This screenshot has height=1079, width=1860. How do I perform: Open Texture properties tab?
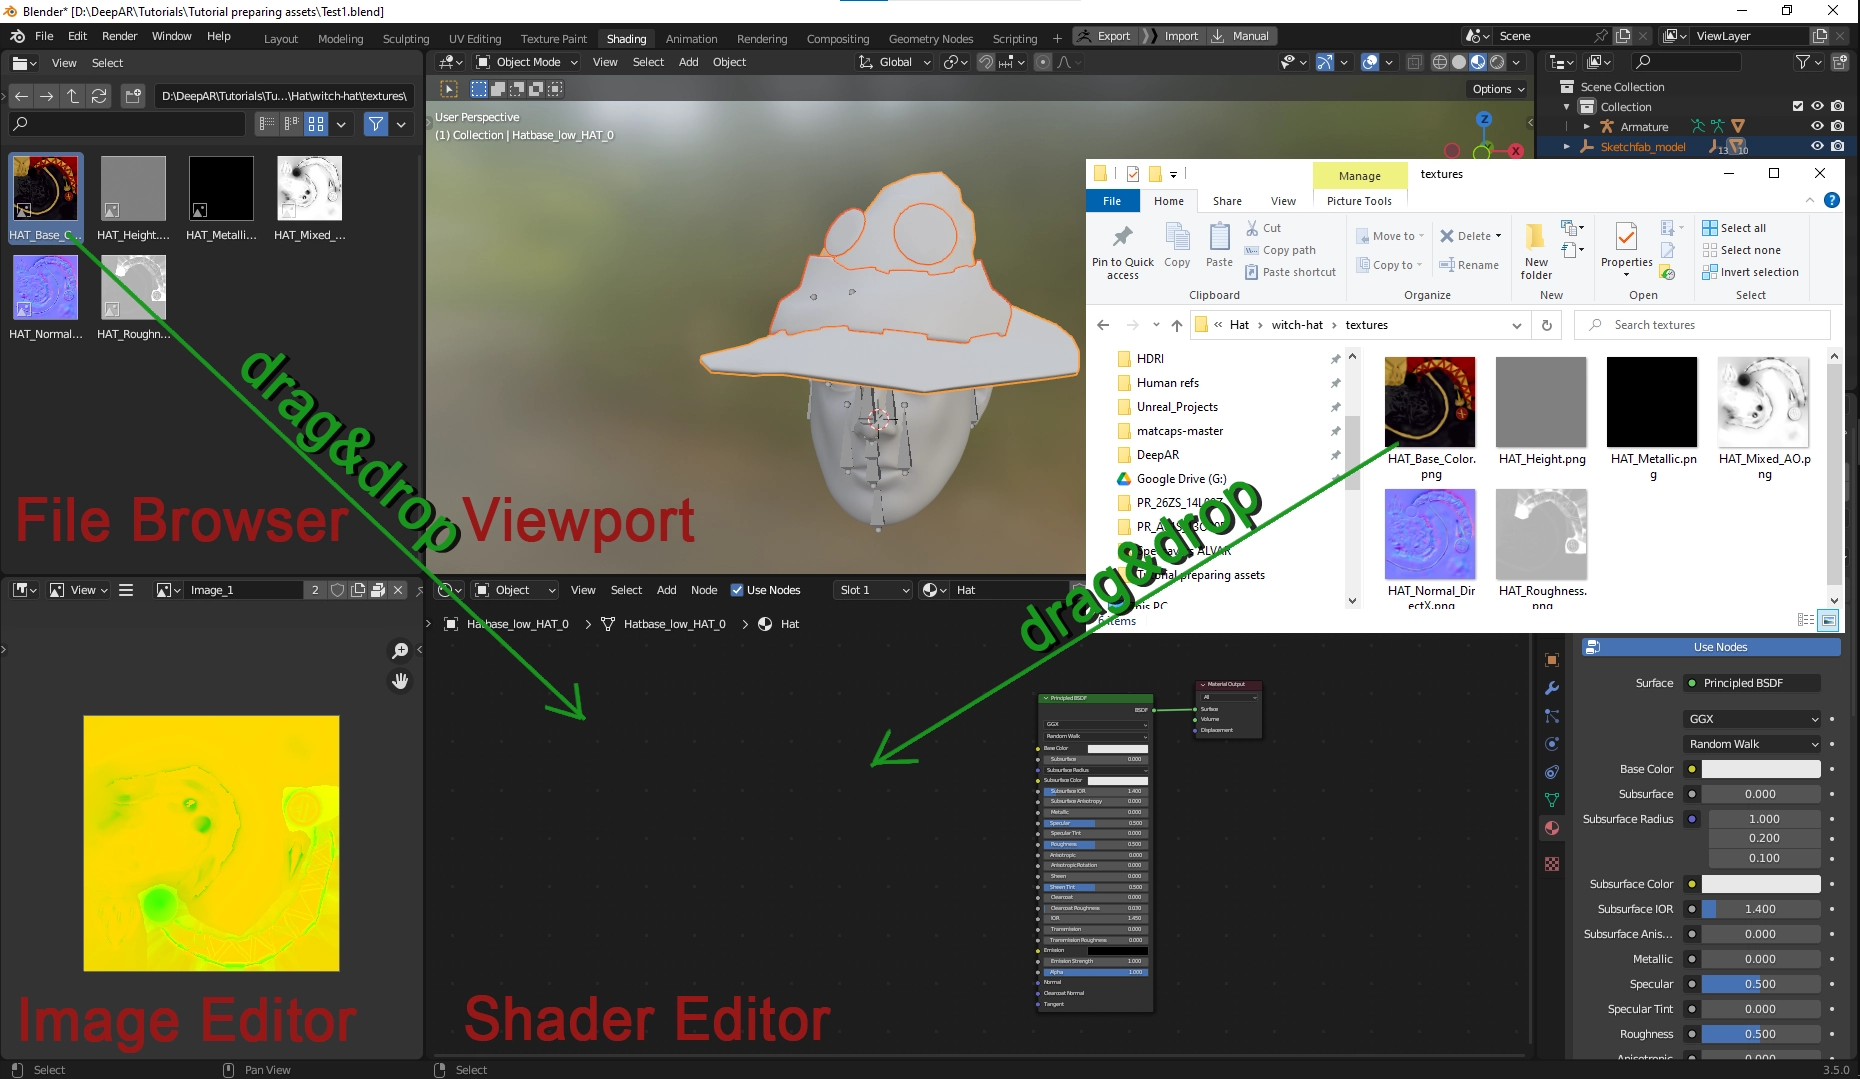[x=1552, y=864]
